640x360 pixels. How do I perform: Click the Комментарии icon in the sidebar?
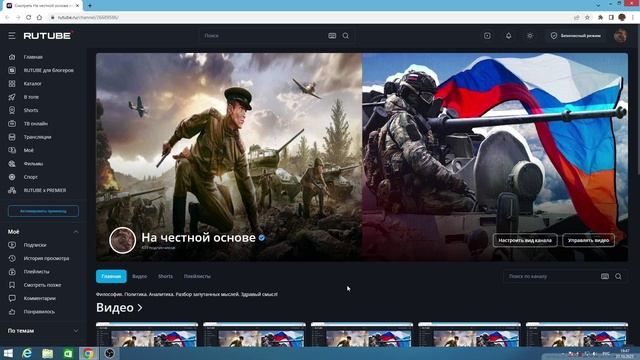coord(12,298)
